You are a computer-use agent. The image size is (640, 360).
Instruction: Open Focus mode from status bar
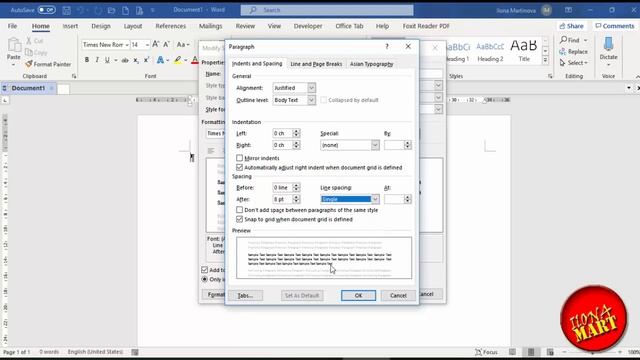point(487,352)
